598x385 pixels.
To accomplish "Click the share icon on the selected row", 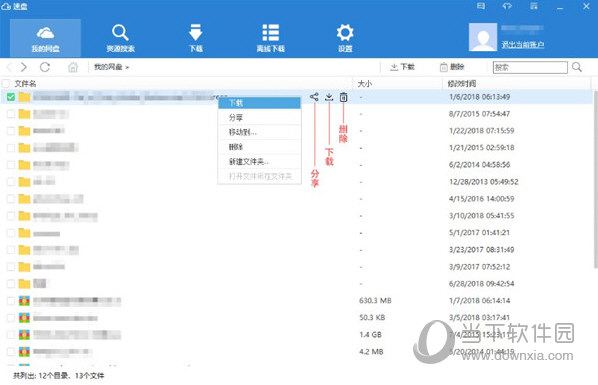I will click(314, 97).
